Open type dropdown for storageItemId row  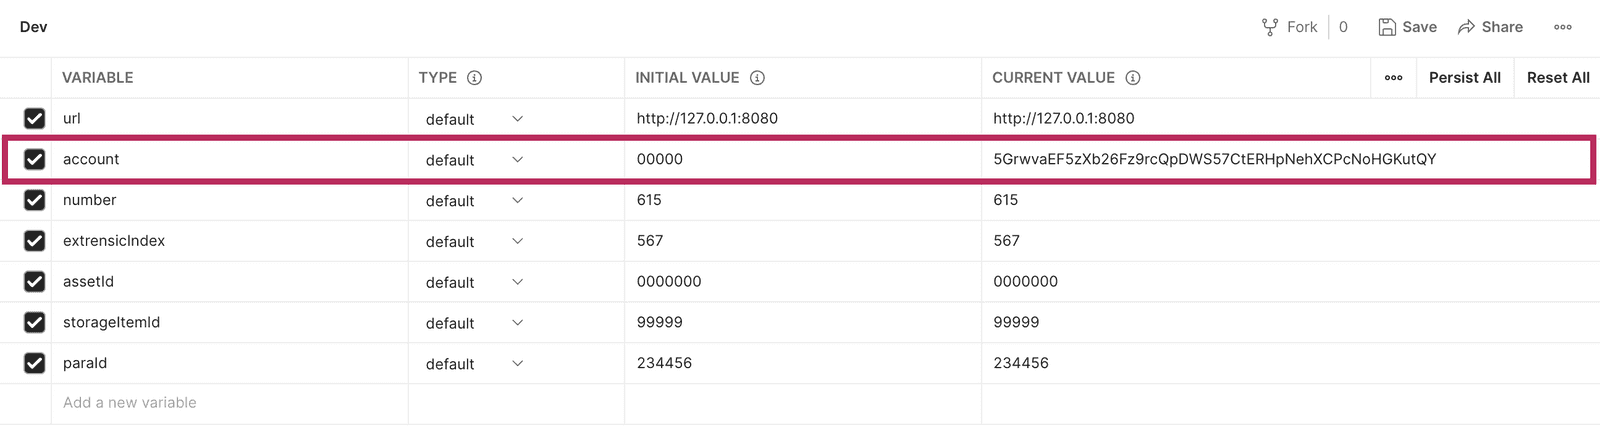[517, 324]
